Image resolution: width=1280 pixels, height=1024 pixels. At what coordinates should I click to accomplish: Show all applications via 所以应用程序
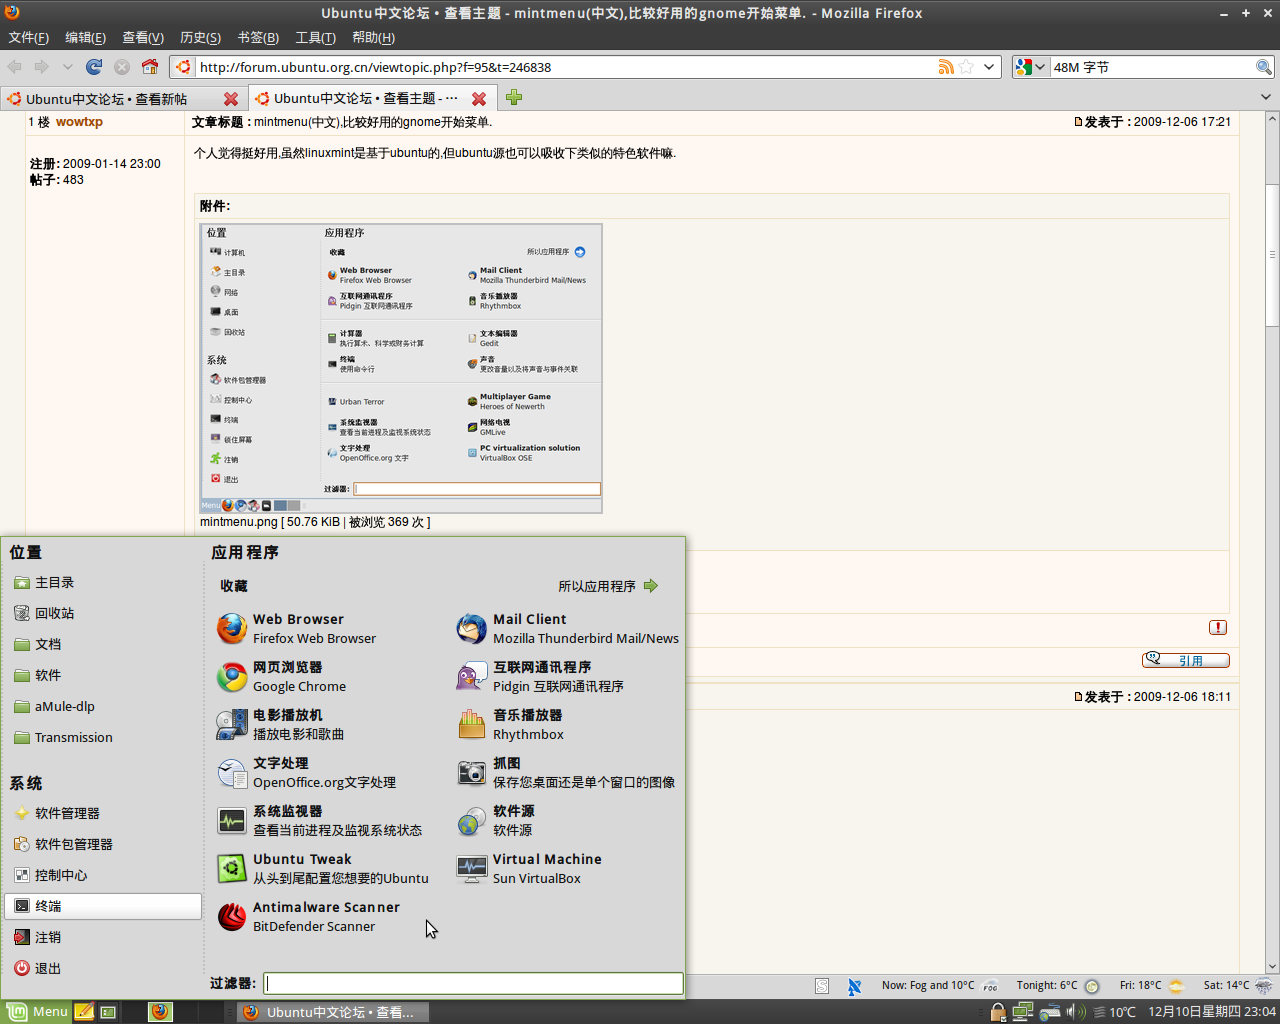(x=608, y=586)
